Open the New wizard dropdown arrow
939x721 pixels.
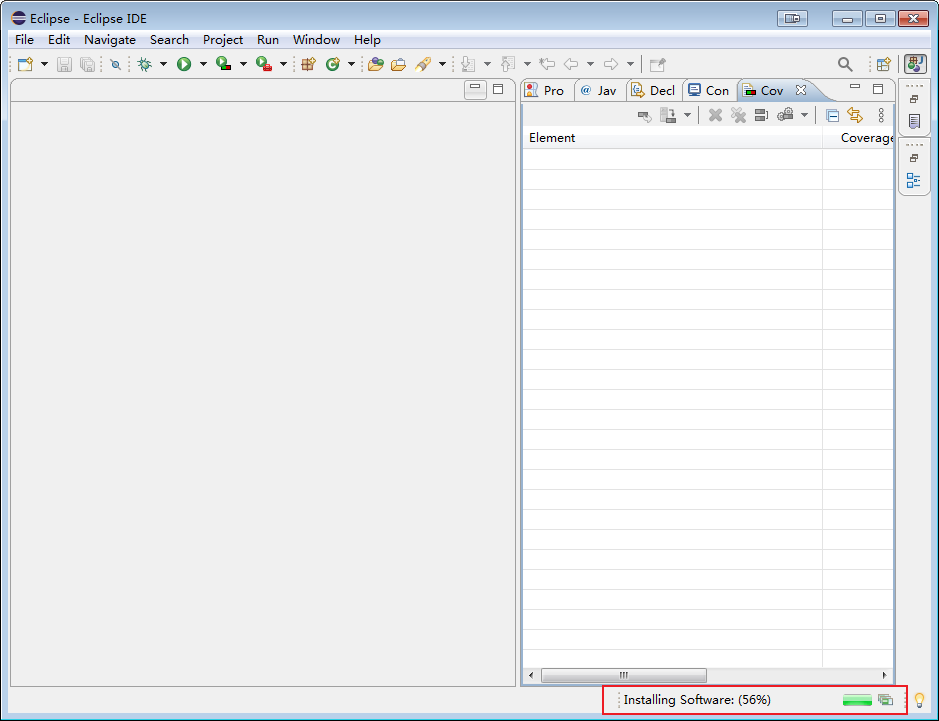coord(44,64)
